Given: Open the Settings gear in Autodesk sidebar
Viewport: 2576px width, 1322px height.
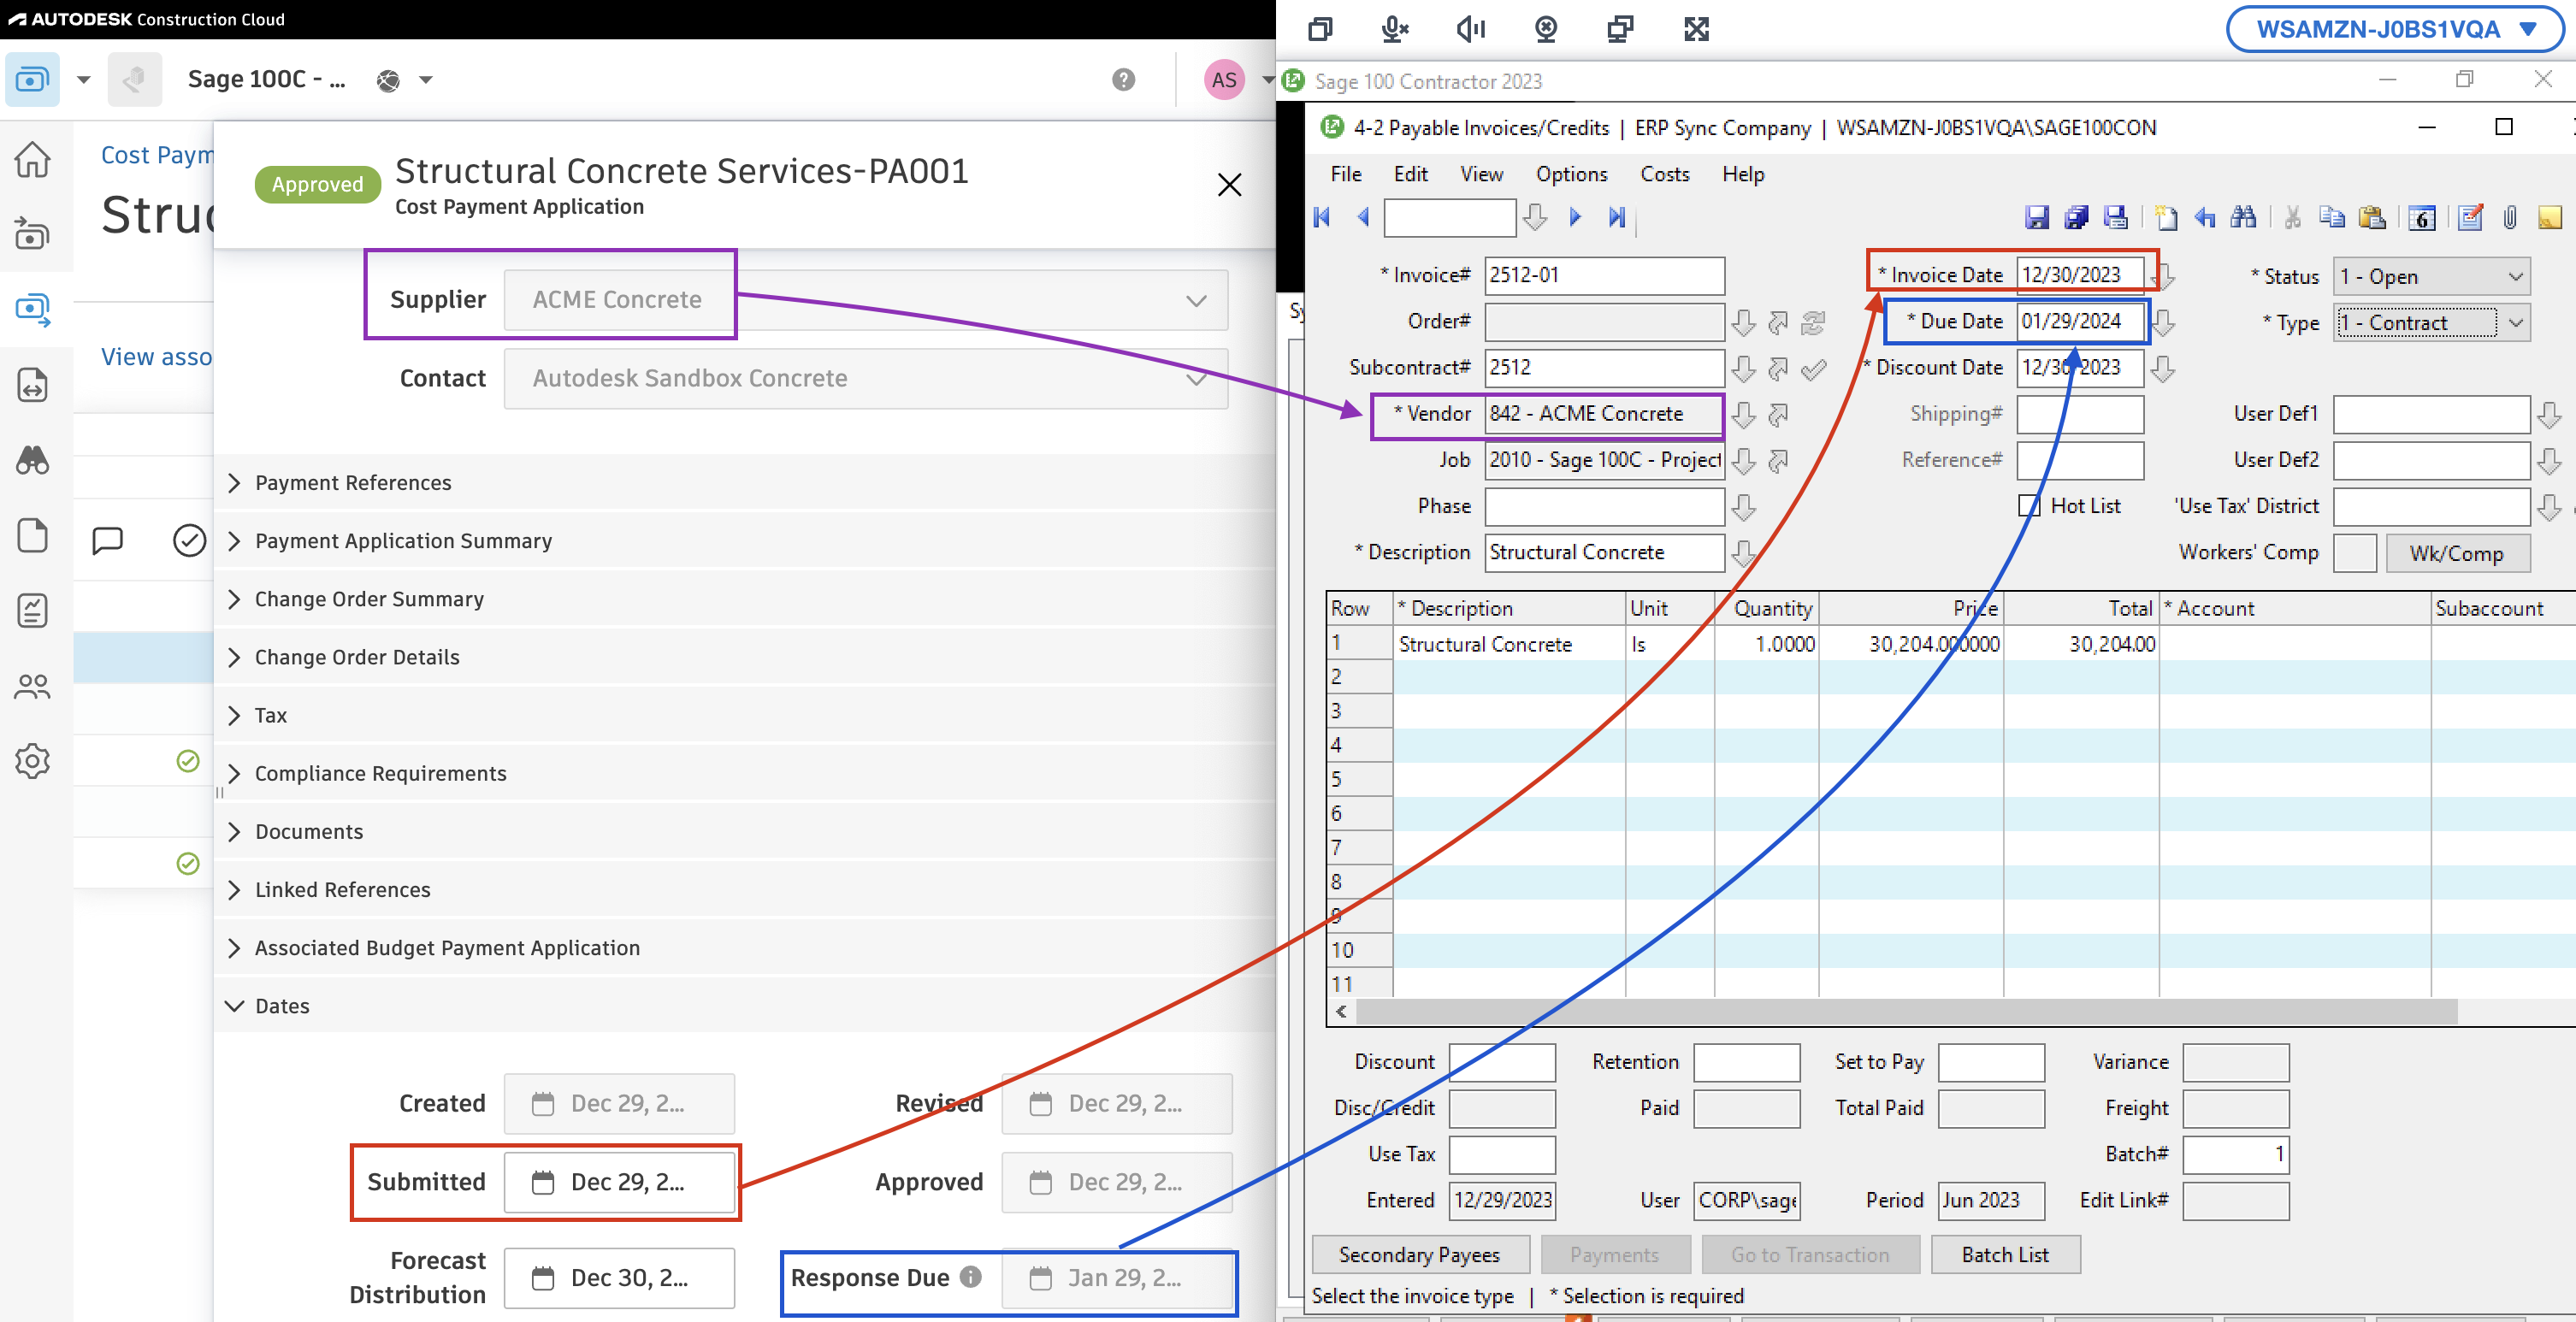Looking at the screenshot, I should pyautogui.click(x=32, y=761).
